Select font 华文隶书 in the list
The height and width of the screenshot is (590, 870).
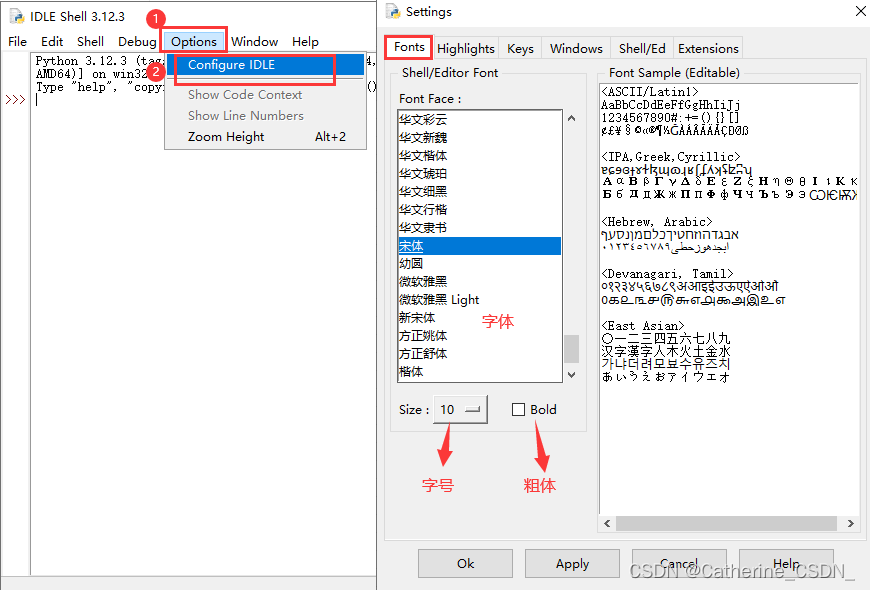coord(479,228)
